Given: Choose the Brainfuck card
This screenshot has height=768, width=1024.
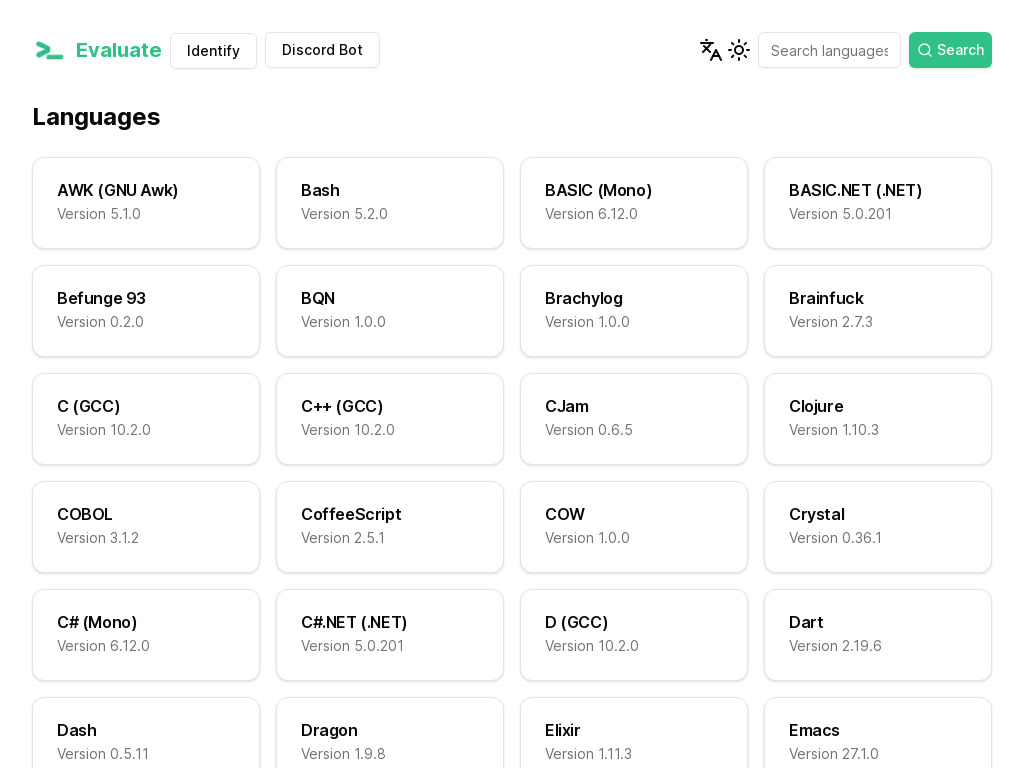Looking at the screenshot, I should 878,311.
